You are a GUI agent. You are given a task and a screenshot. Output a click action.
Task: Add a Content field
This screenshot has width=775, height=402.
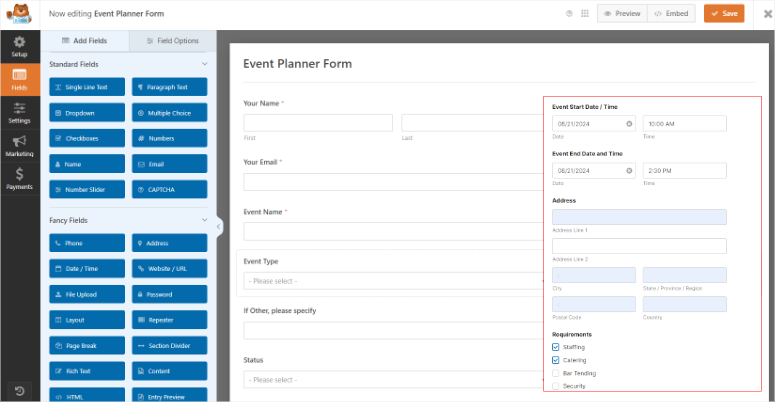(170, 371)
